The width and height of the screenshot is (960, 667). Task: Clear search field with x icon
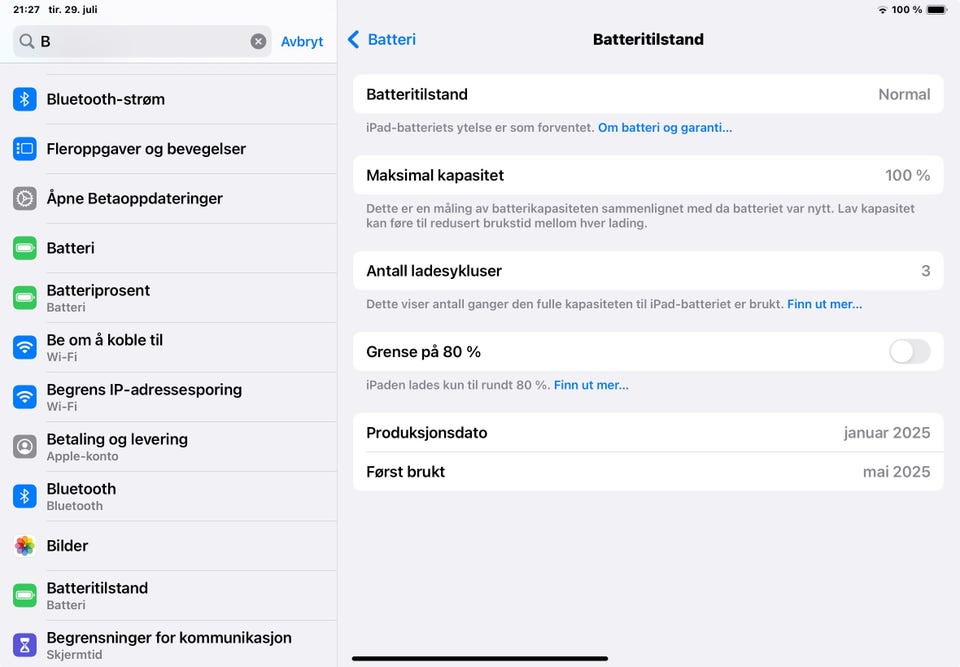258,41
